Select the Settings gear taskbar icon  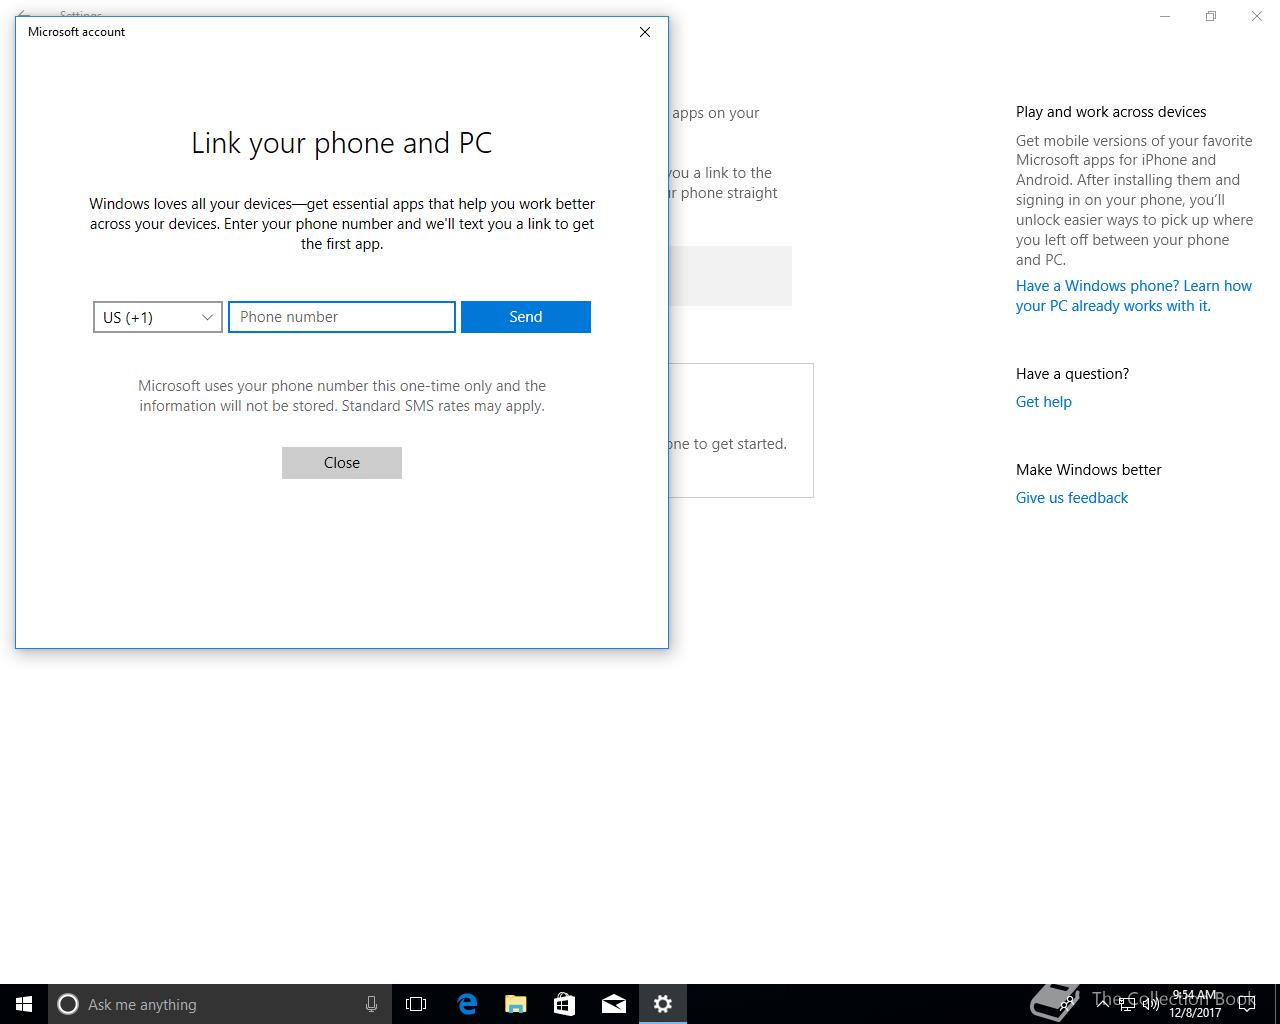tap(663, 1004)
